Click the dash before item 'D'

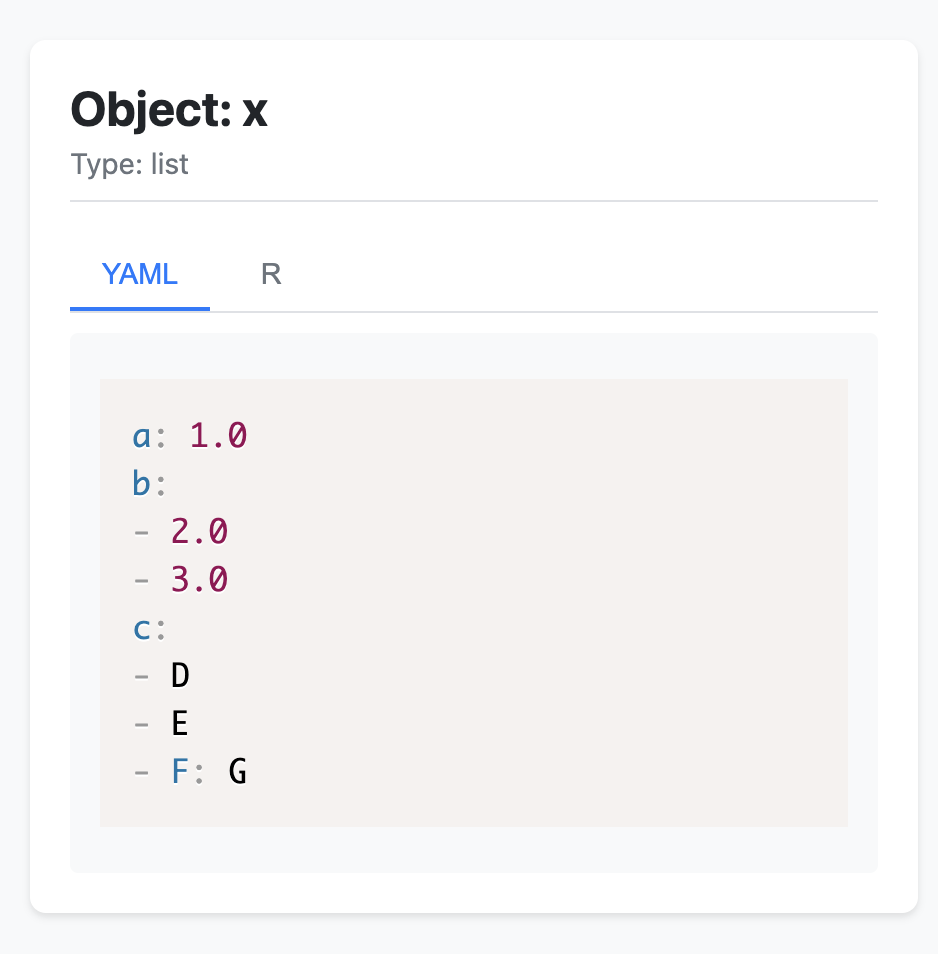click(x=140, y=675)
